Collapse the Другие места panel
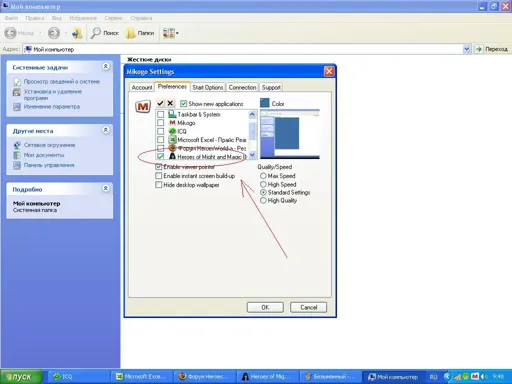The image size is (512, 384). (x=106, y=130)
